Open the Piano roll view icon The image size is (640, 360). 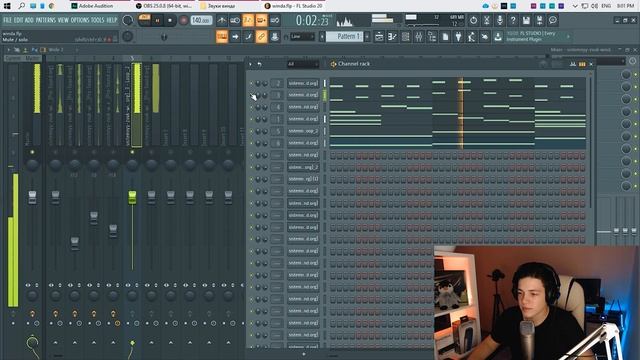[x=392, y=37]
